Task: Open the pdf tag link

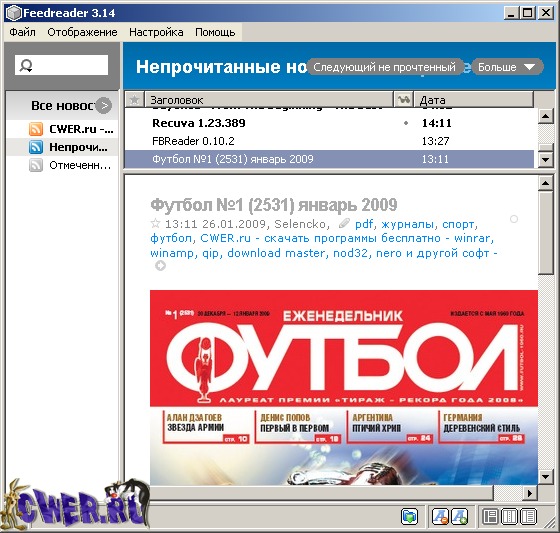Action: [364, 224]
